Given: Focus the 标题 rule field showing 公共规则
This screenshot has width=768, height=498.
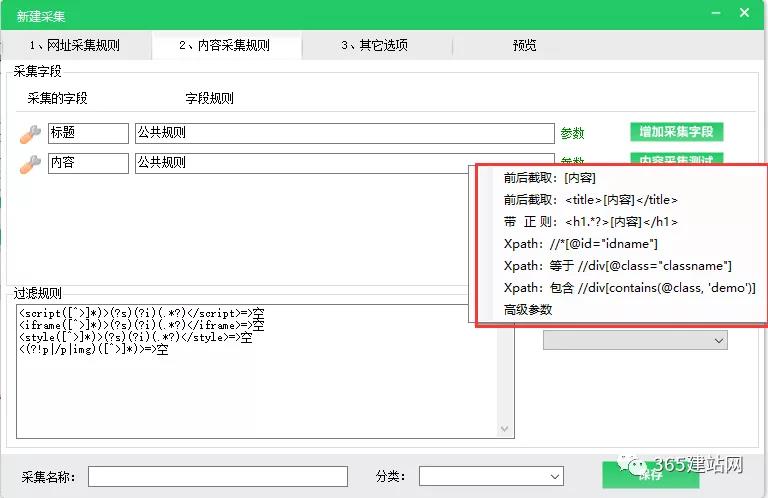Looking at the screenshot, I should click(x=345, y=133).
